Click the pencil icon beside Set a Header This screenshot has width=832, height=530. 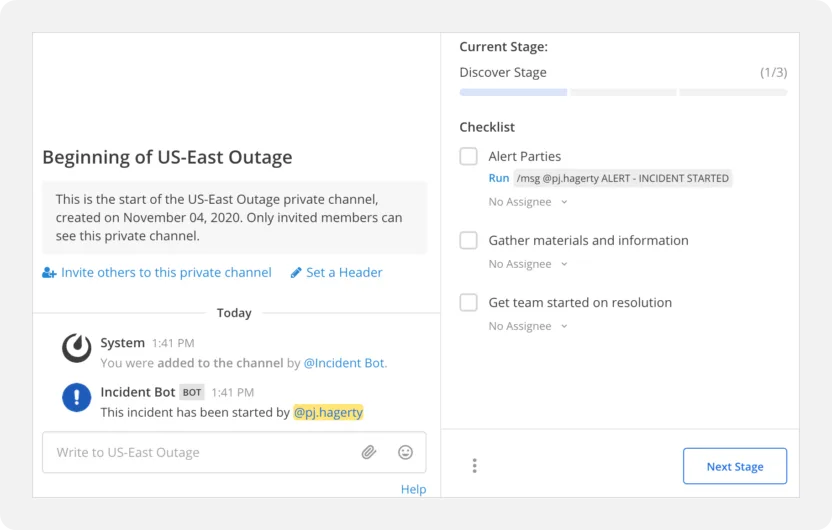[x=296, y=273]
